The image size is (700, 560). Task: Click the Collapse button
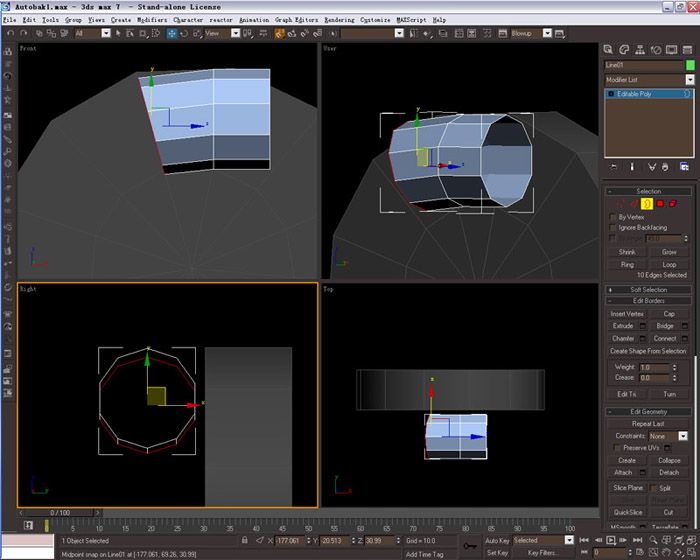point(669,460)
